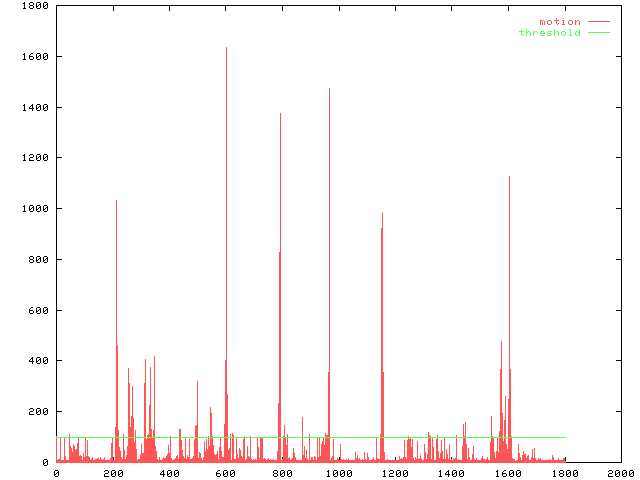Click the y-axis label 1000

pyautogui.click(x=35, y=209)
